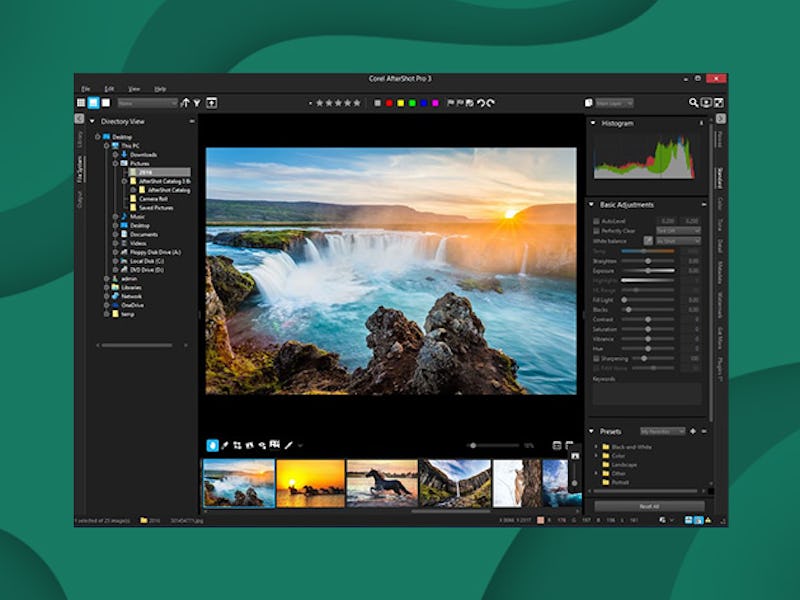The image size is (800, 600).
Task: Collapse the Histogram panel
Action: (592, 123)
